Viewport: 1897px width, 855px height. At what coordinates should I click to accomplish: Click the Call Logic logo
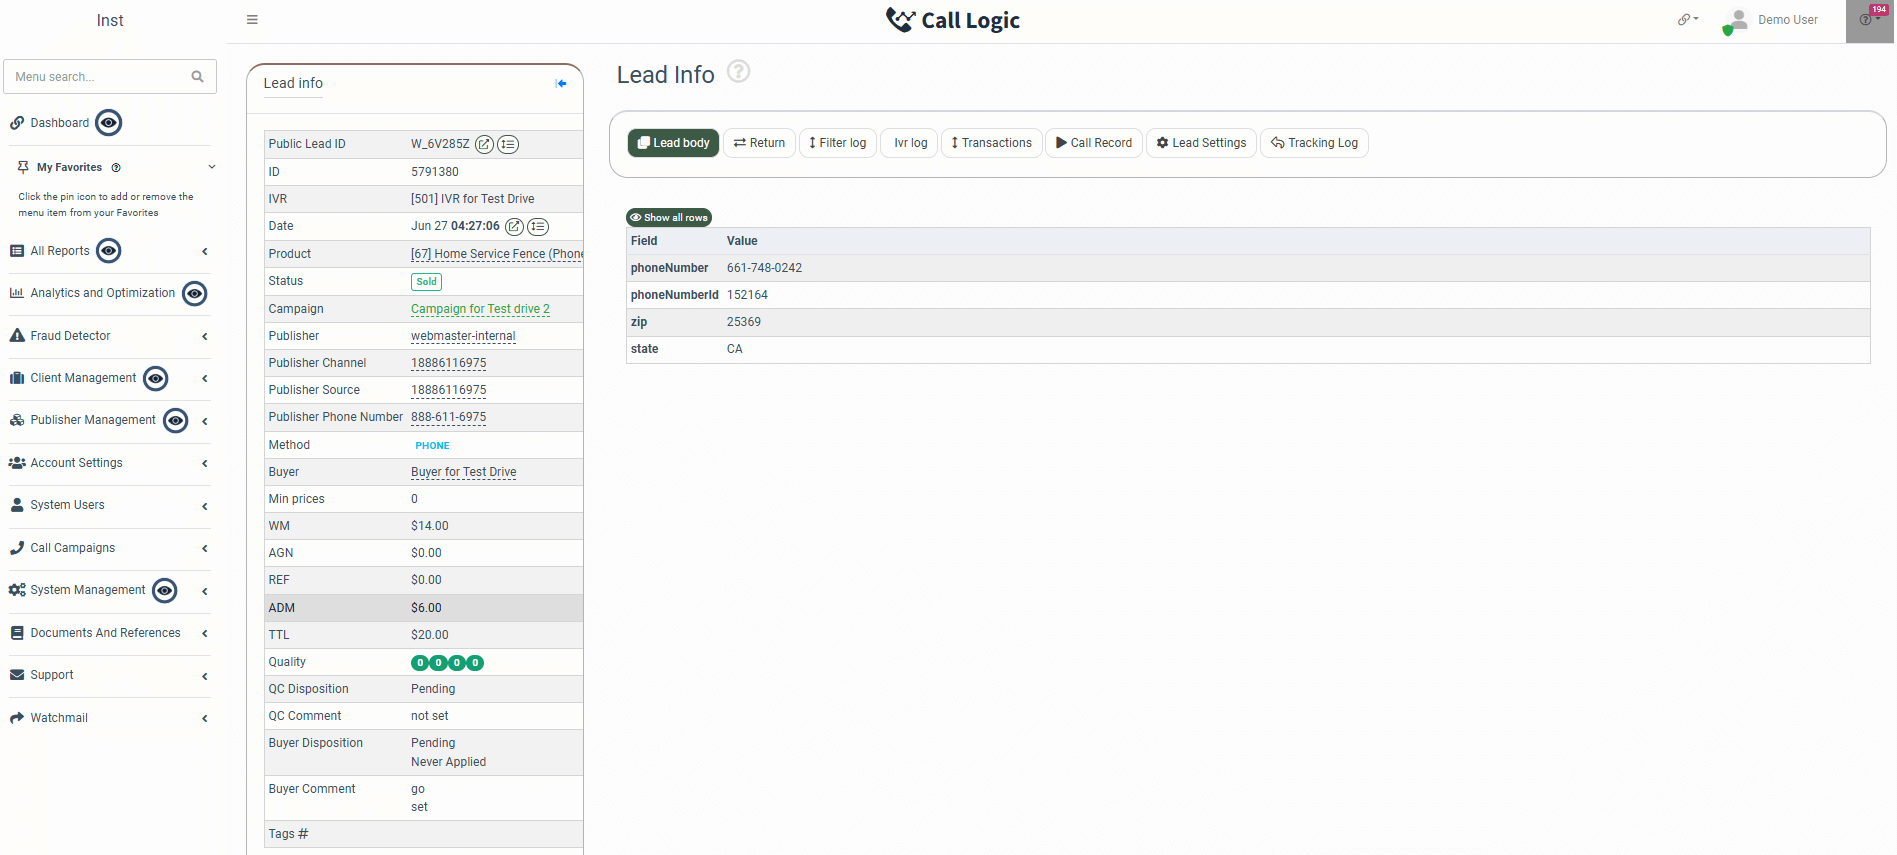point(952,20)
